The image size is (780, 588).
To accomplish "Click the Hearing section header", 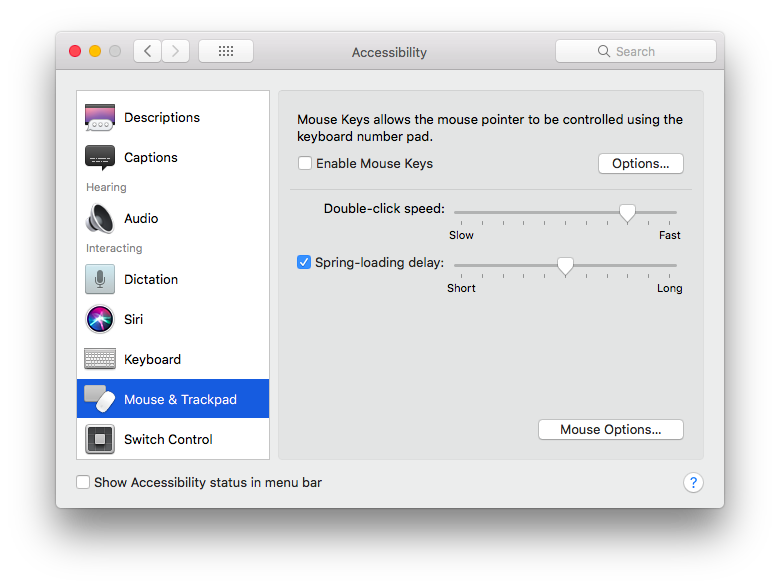I will [106, 187].
